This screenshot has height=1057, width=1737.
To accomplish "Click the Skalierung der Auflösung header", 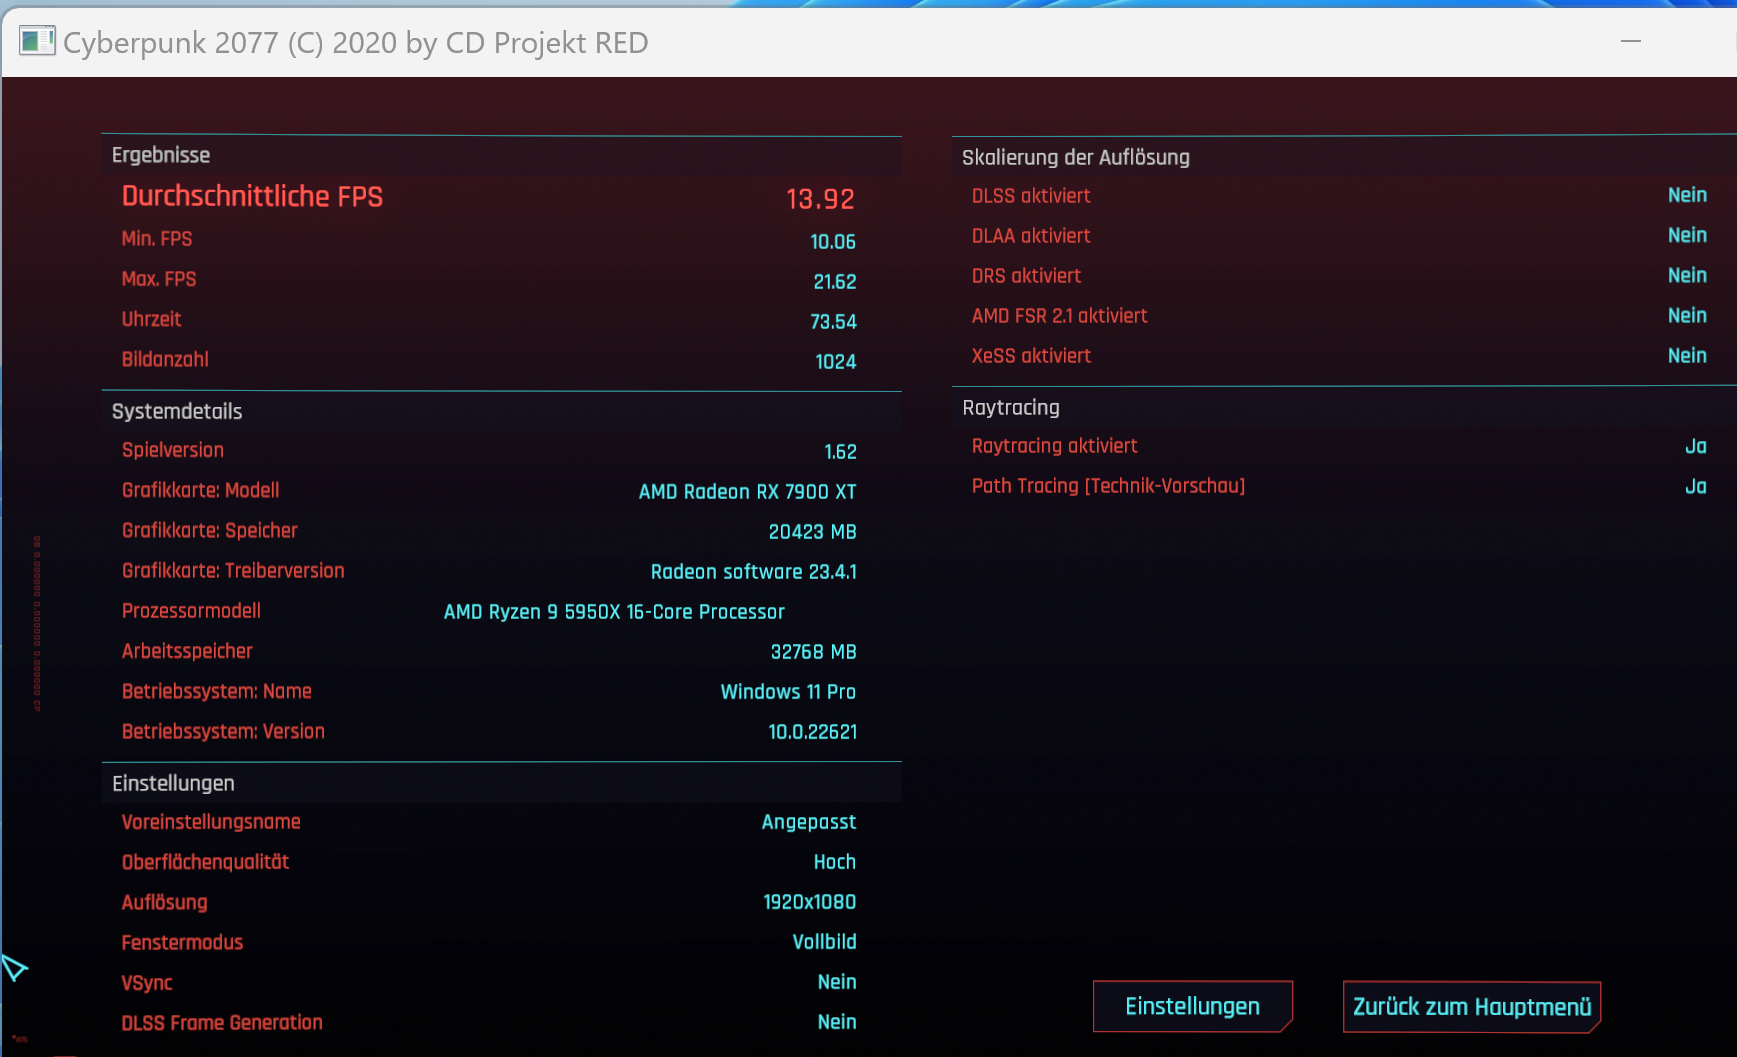I will click(x=1076, y=157).
